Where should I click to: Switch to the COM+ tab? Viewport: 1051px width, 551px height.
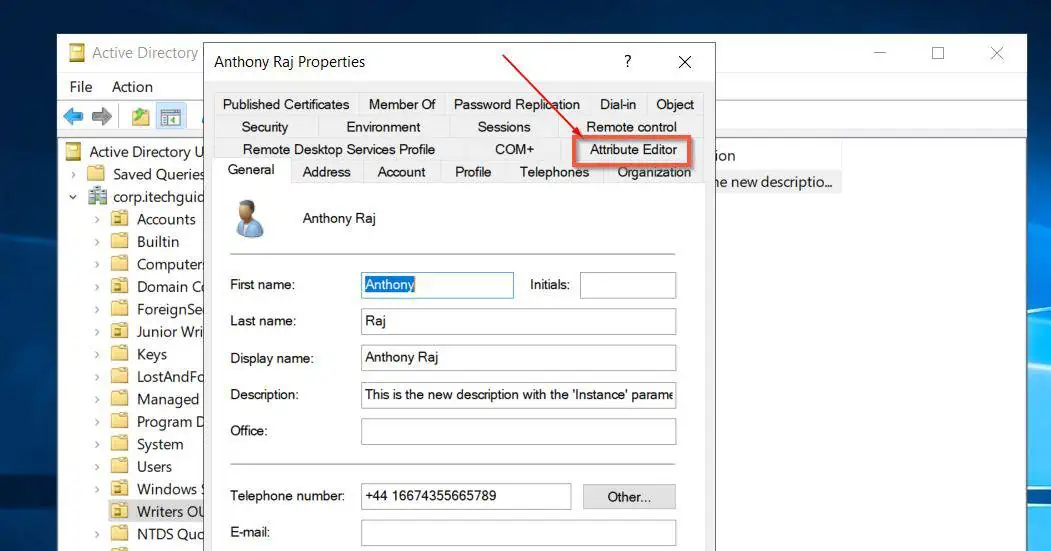[x=514, y=149]
